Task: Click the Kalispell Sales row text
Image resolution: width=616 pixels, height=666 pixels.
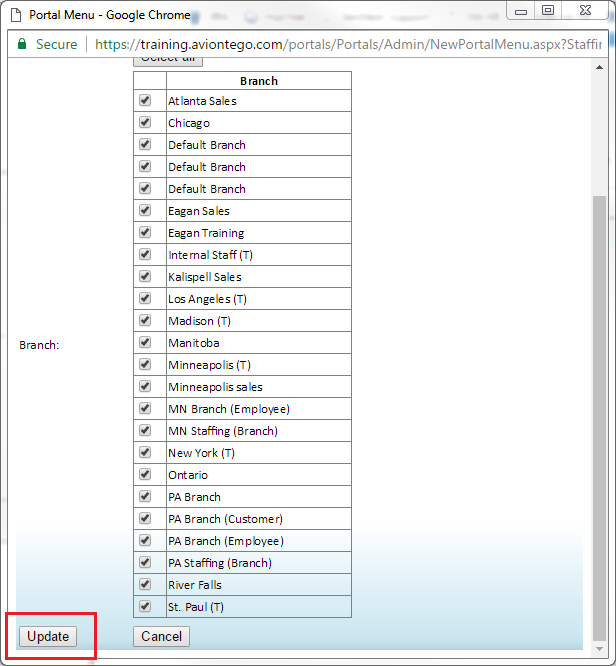Action: (205, 277)
